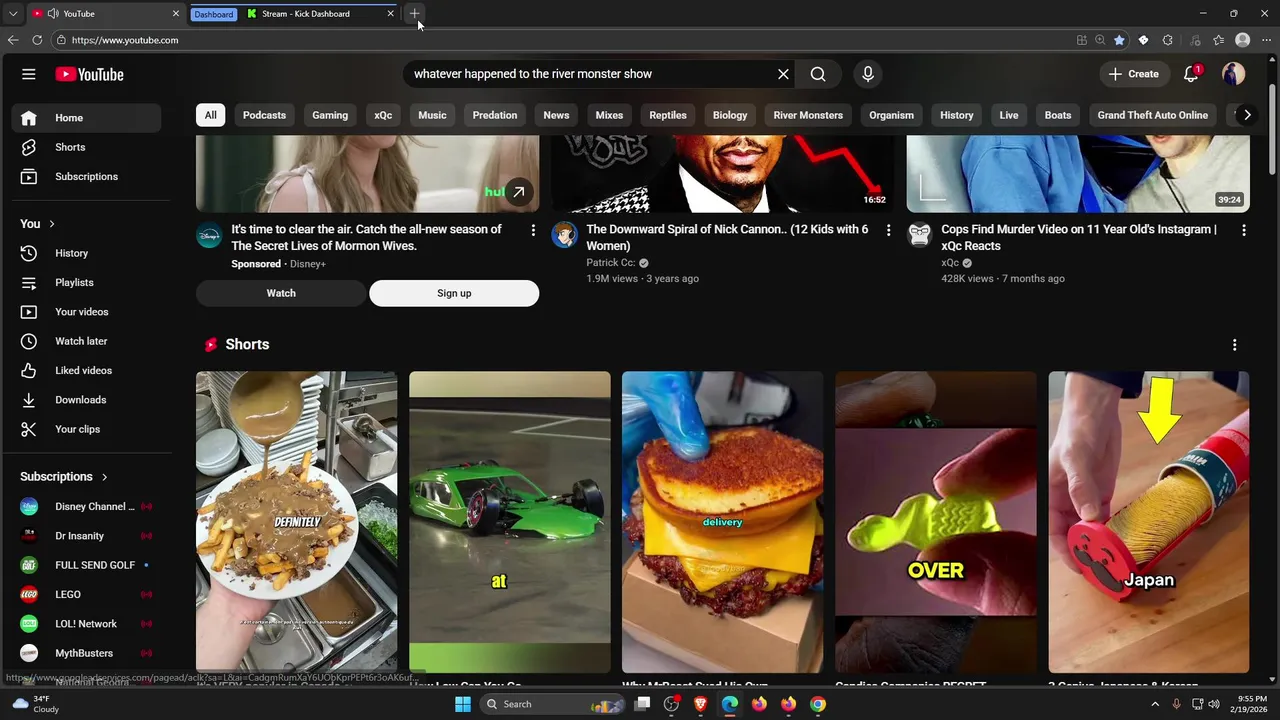
Task: Expand Subscriptions section chevron
Action: [x=104, y=477]
